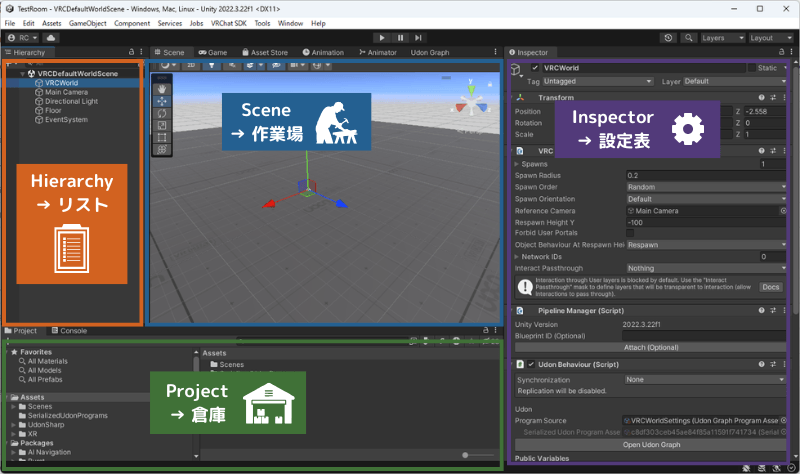Open the Component menu
The image size is (800, 474).
[x=132, y=23]
